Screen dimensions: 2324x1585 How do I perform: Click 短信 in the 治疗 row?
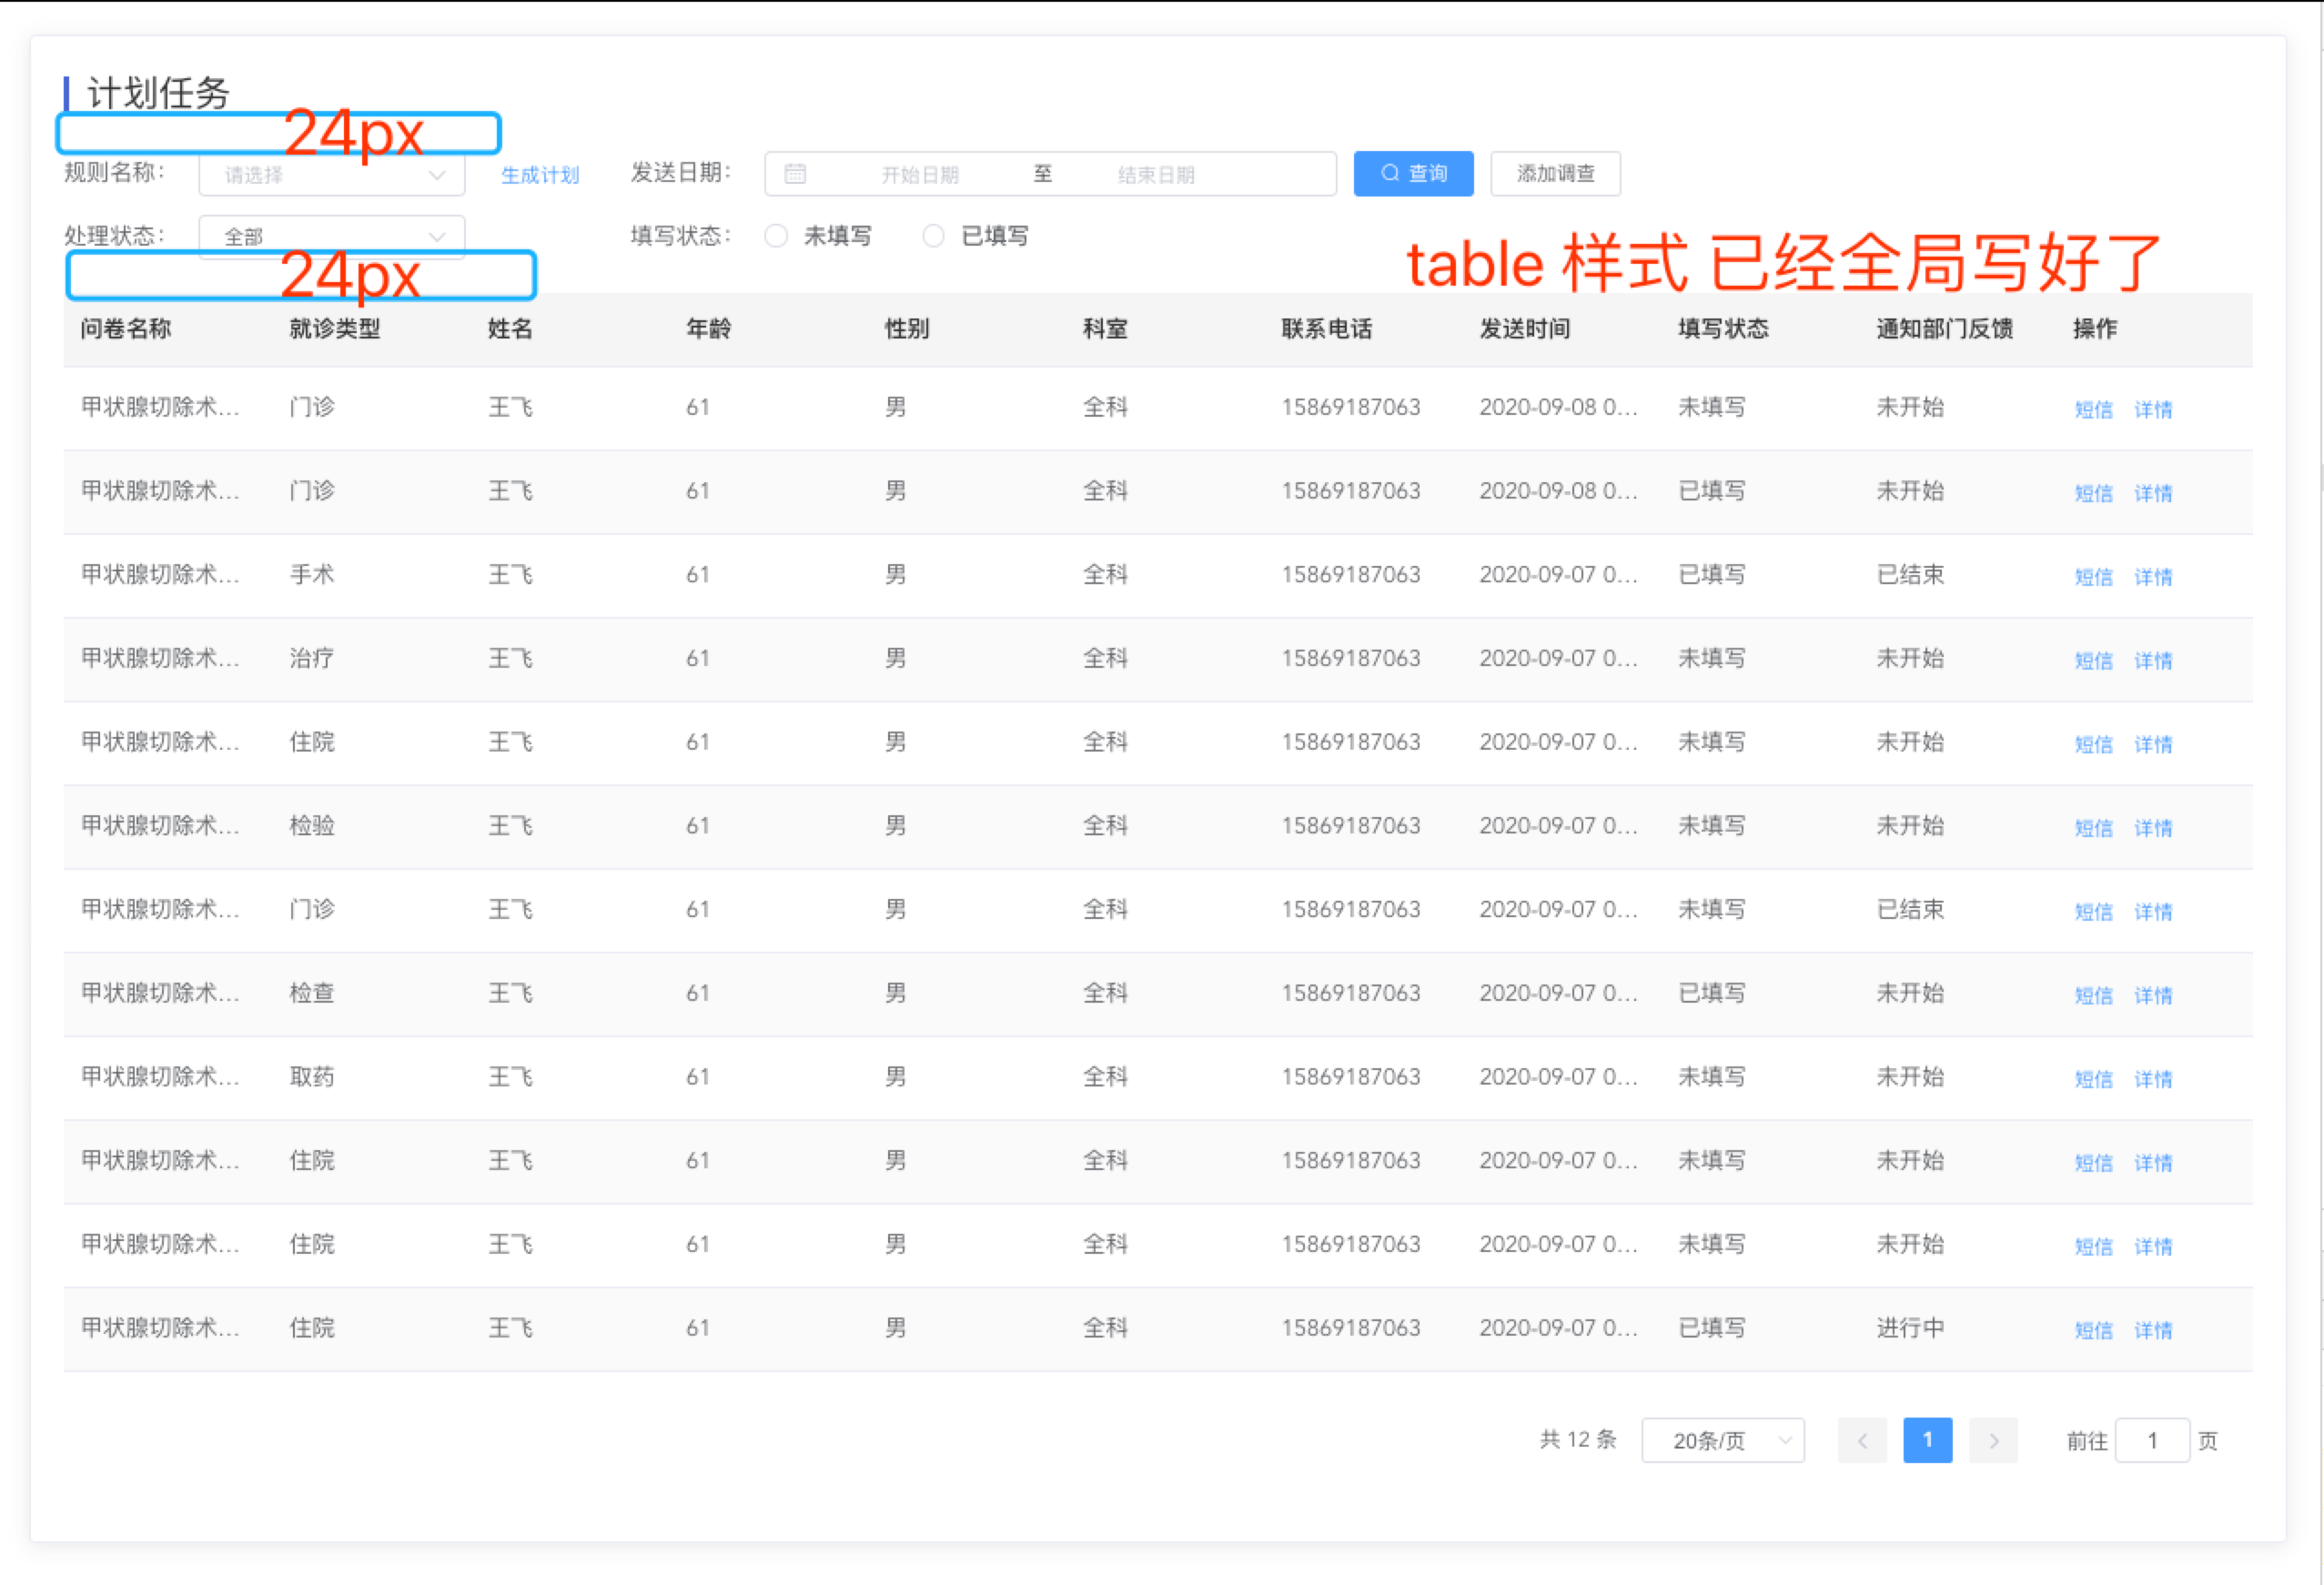(x=2093, y=661)
